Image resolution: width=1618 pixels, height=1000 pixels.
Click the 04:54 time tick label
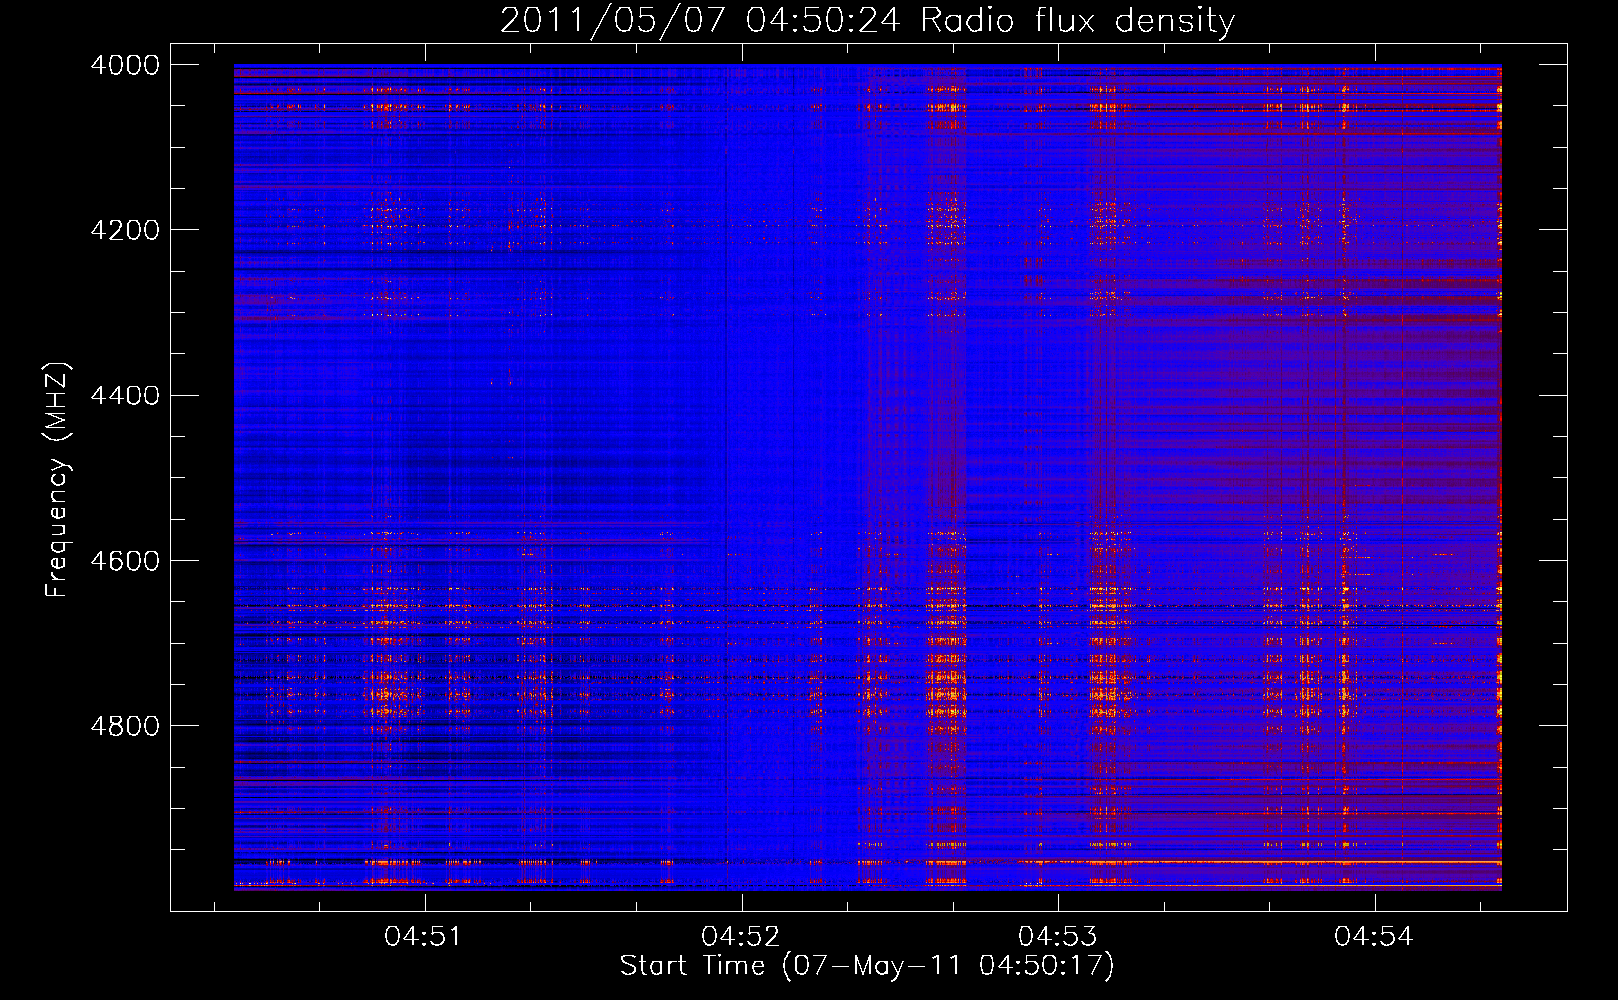pos(1374,936)
